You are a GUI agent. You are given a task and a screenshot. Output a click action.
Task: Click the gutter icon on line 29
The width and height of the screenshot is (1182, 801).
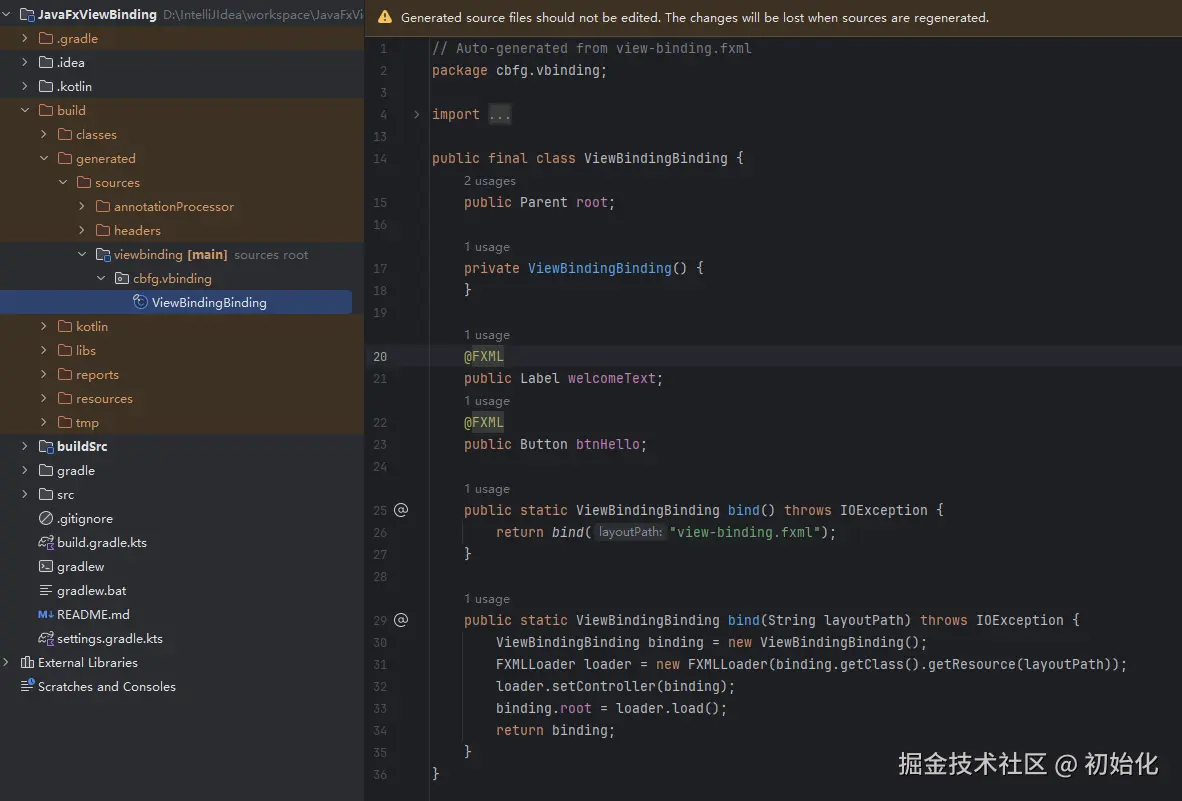401,620
